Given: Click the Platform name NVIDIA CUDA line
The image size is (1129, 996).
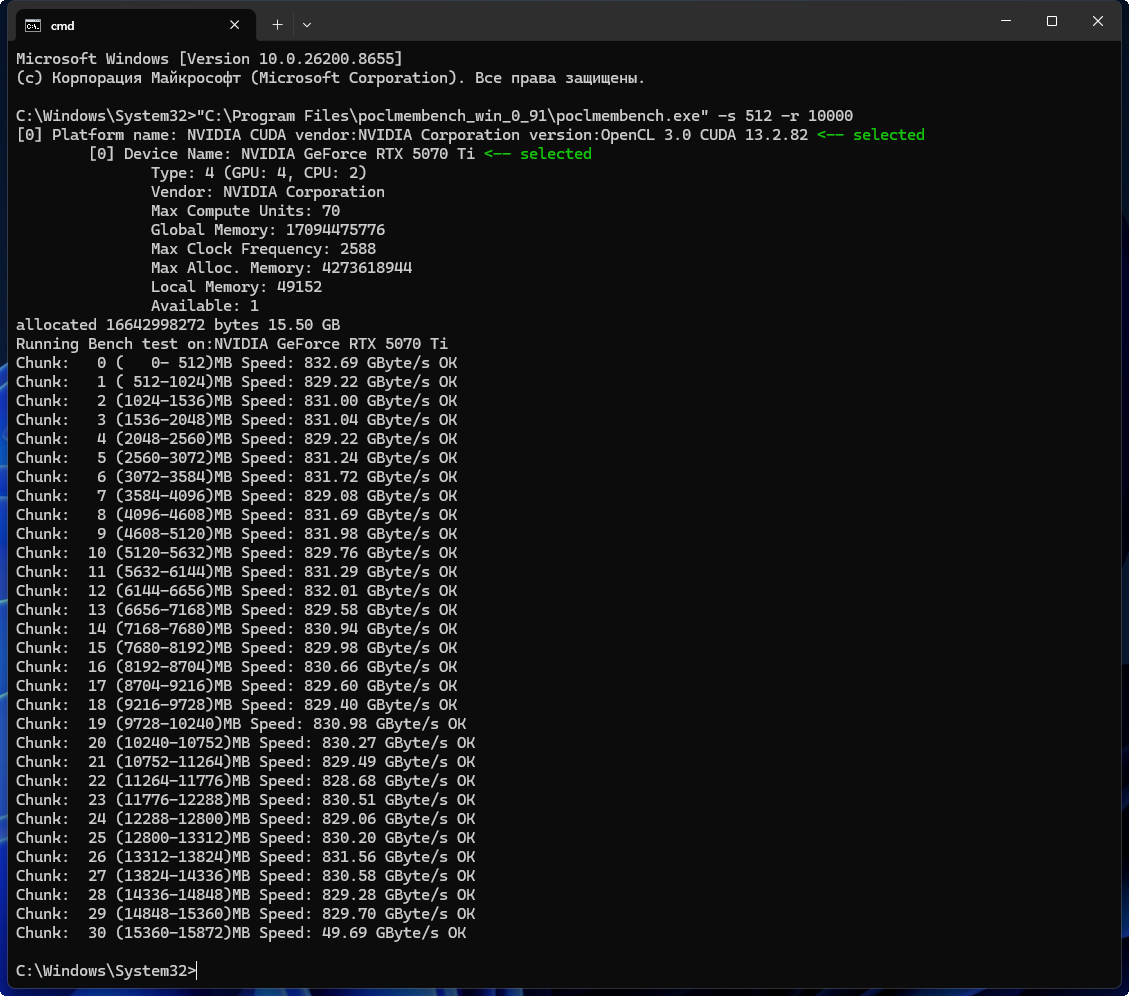Looking at the screenshot, I should tap(412, 135).
